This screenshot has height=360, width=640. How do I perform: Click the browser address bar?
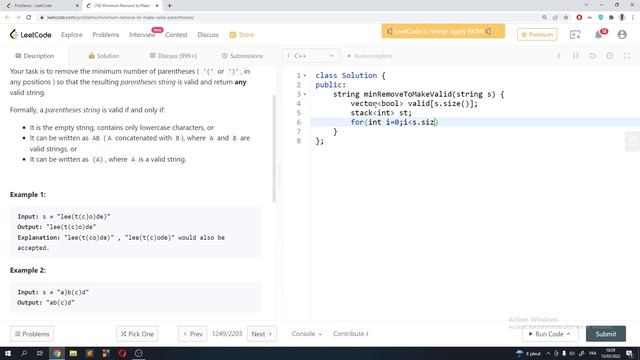point(286,17)
